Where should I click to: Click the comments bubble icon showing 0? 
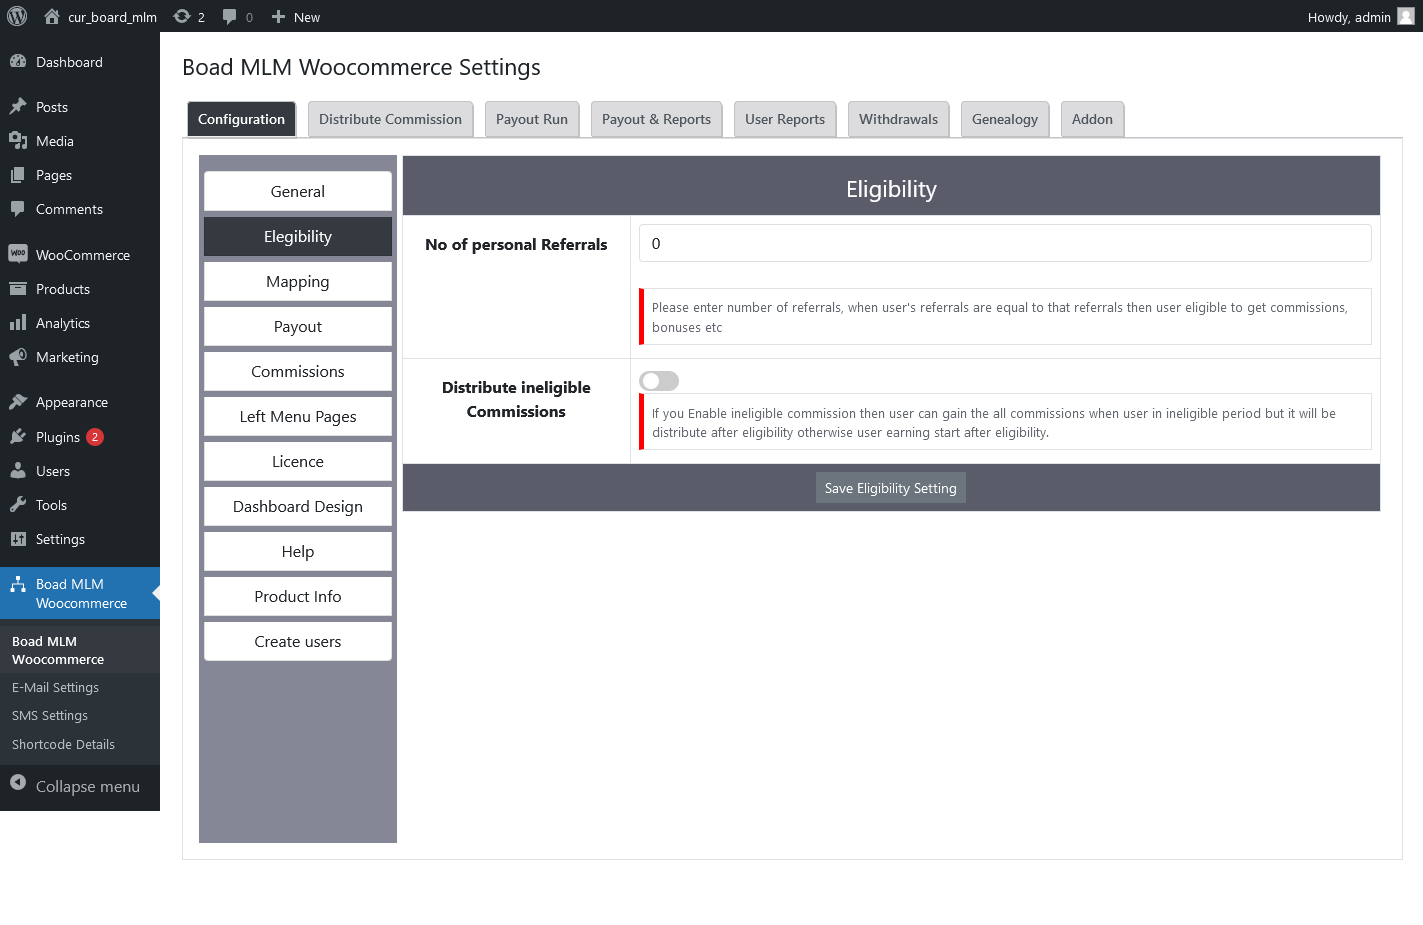coord(231,16)
